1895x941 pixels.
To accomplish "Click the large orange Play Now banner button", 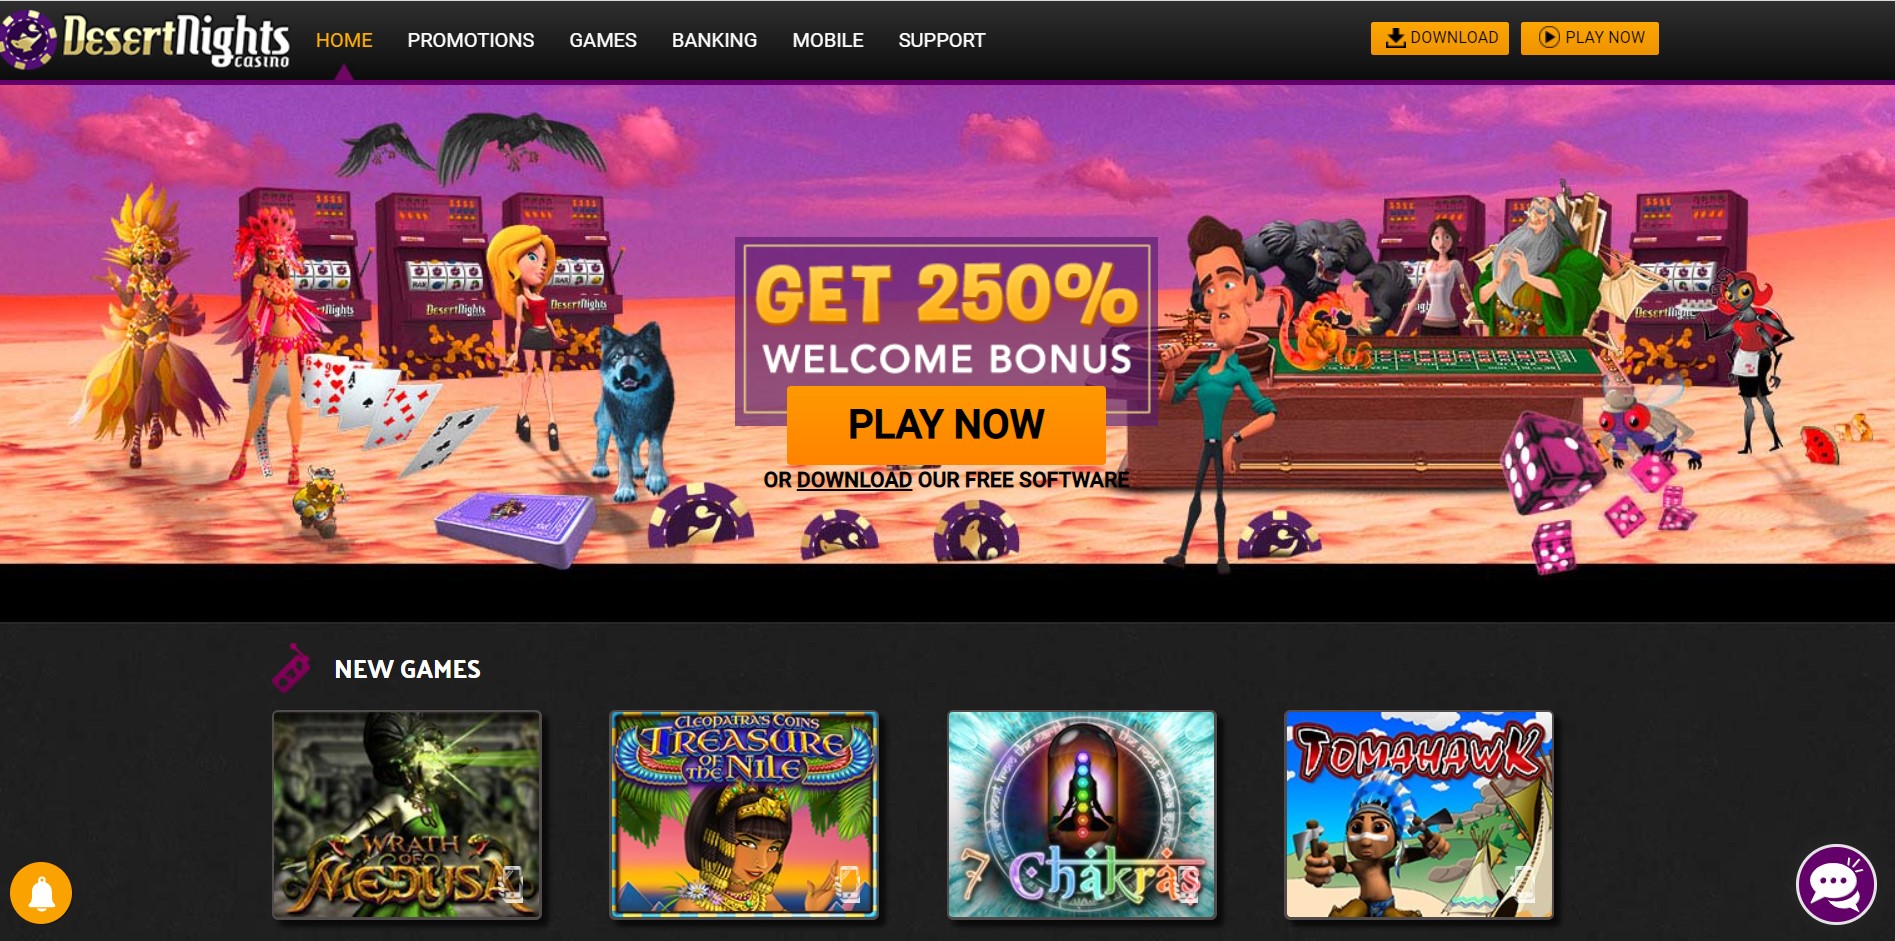I will pos(946,424).
